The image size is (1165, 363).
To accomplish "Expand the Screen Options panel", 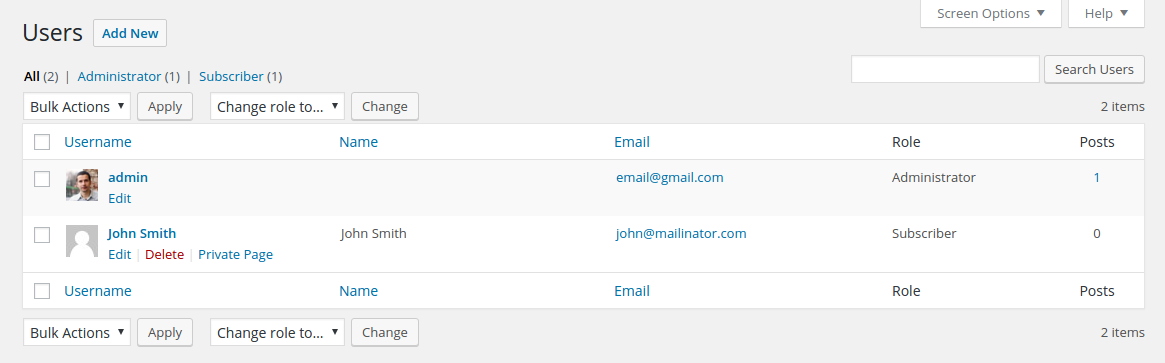I will tap(990, 13).
